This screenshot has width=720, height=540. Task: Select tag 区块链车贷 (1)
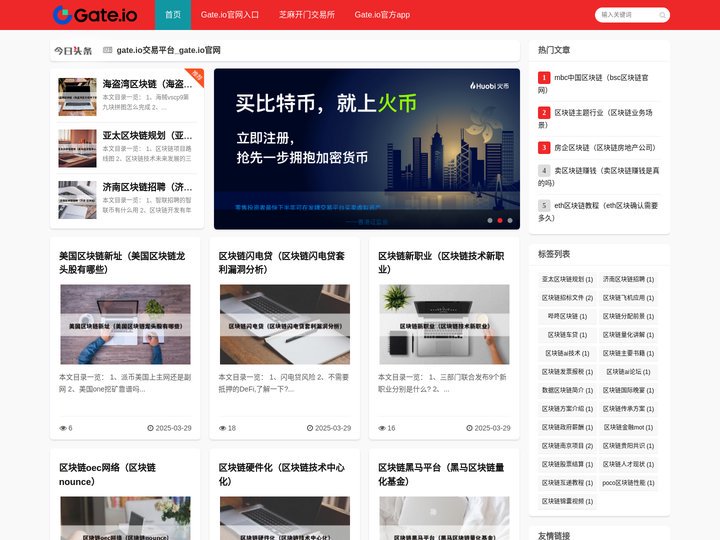567,335
